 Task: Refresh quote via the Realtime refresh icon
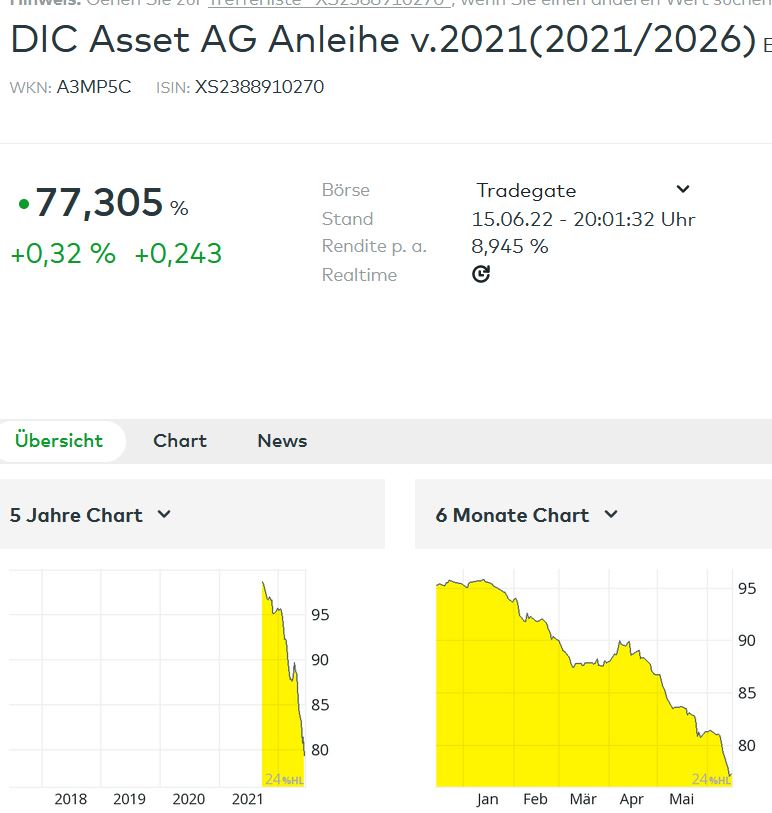[x=481, y=273]
